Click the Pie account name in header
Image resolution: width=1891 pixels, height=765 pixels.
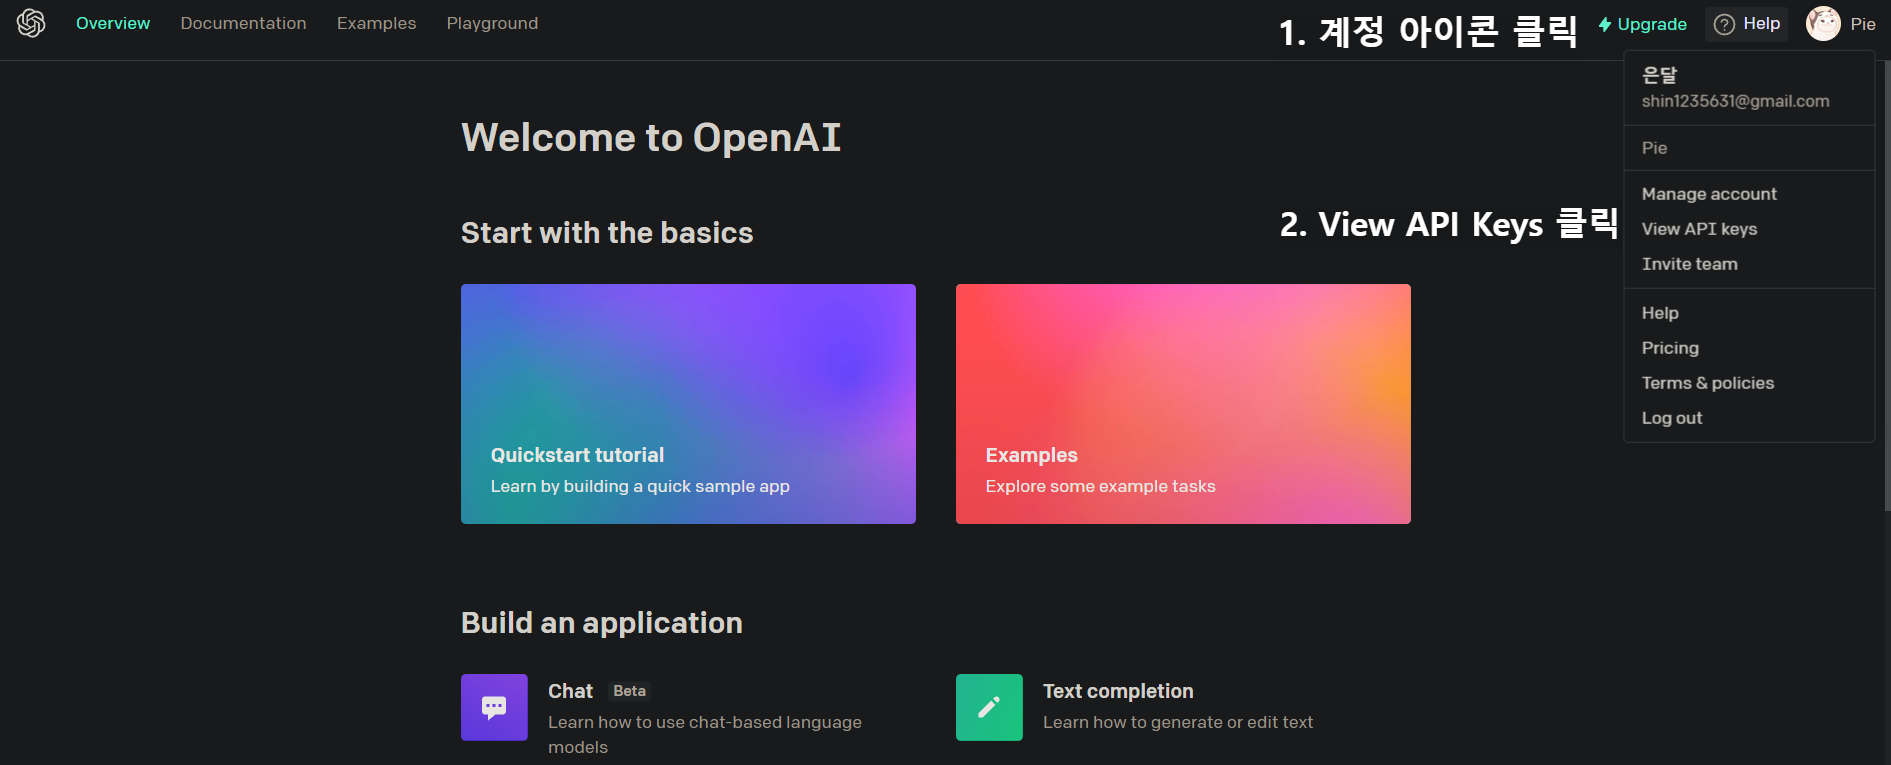click(1862, 24)
